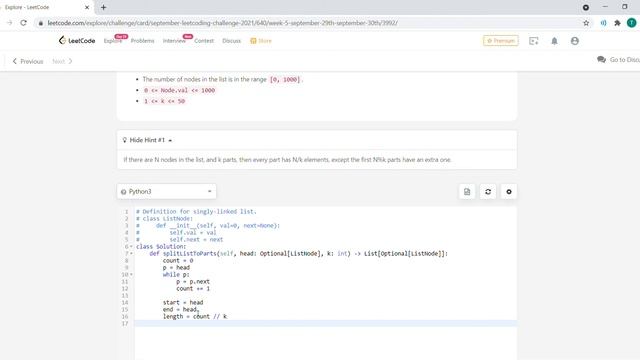This screenshot has width=640, height=360.
Task: Reload the page with browser refresh
Action: point(24,23)
